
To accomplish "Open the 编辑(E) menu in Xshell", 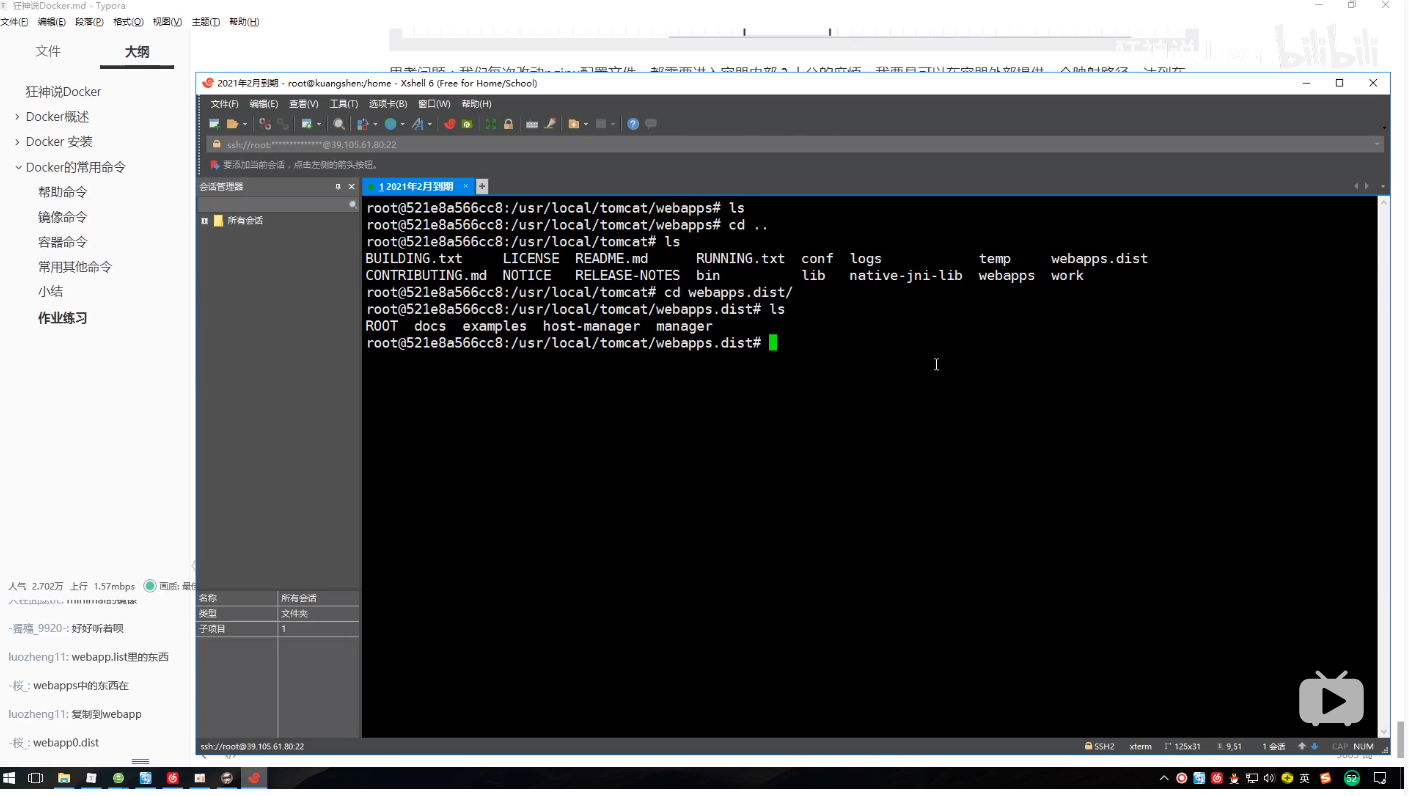I will tap(264, 104).
